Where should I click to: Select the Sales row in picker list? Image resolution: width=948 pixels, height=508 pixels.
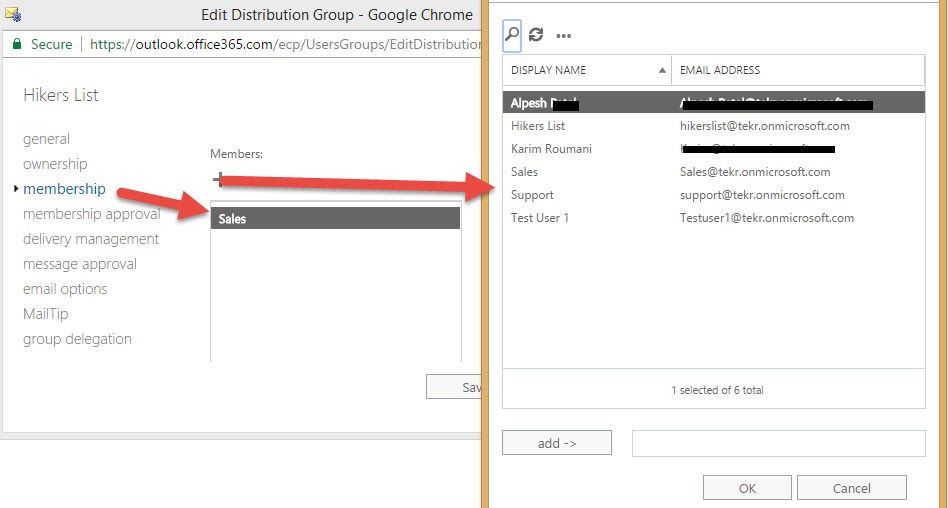(713, 172)
